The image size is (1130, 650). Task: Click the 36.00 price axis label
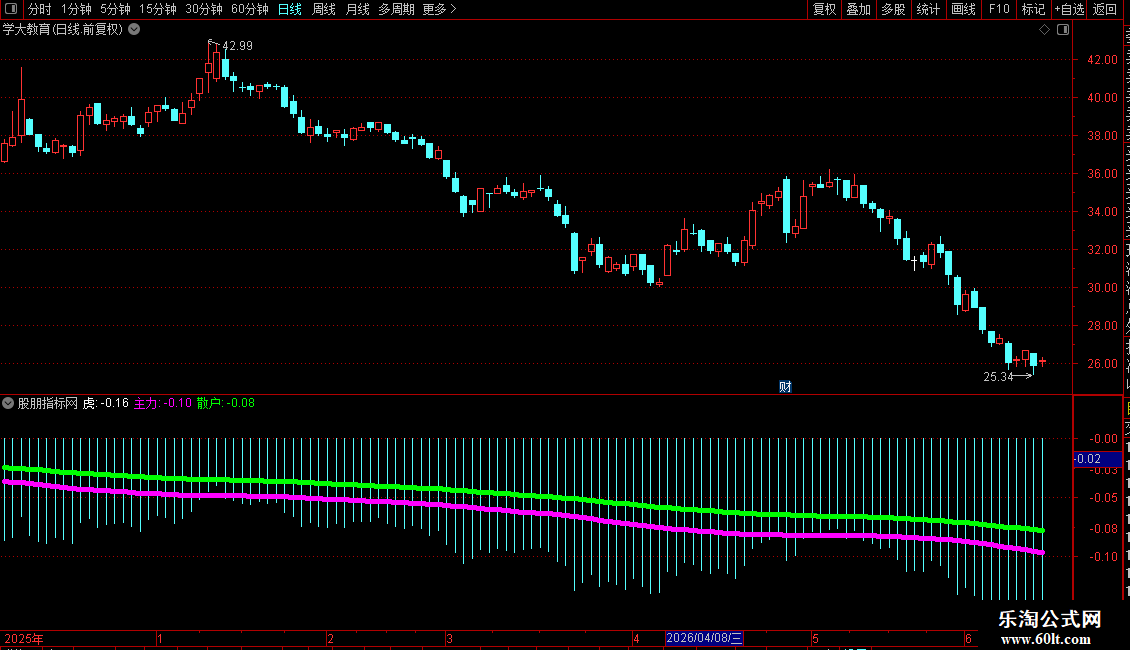click(1103, 174)
